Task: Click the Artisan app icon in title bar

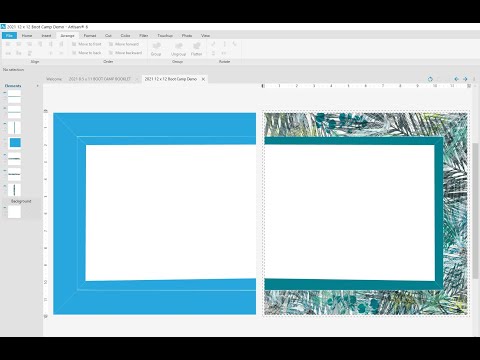Action: click(3, 27)
